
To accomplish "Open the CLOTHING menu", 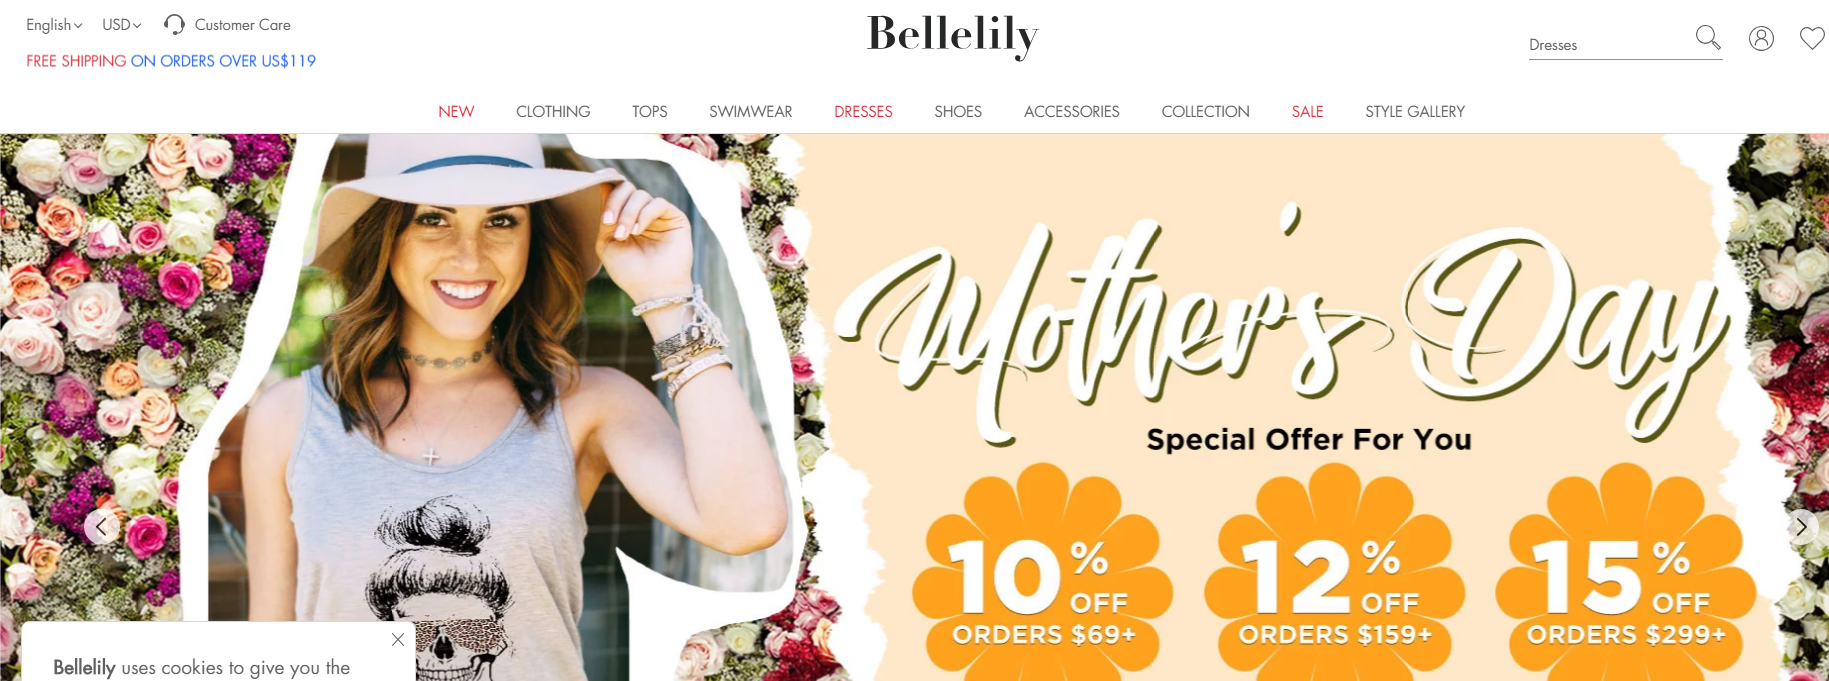I will tap(553, 111).
